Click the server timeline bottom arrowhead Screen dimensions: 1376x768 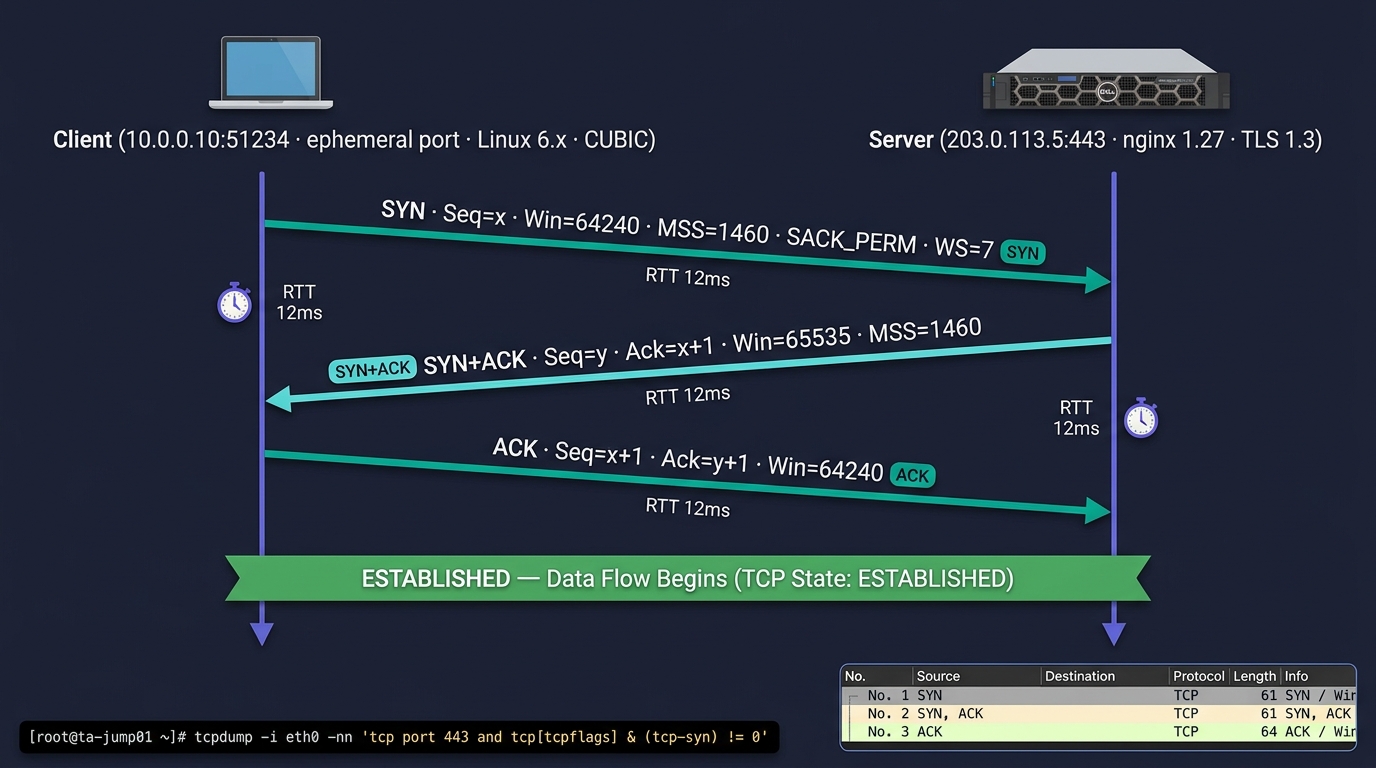pos(1113,633)
